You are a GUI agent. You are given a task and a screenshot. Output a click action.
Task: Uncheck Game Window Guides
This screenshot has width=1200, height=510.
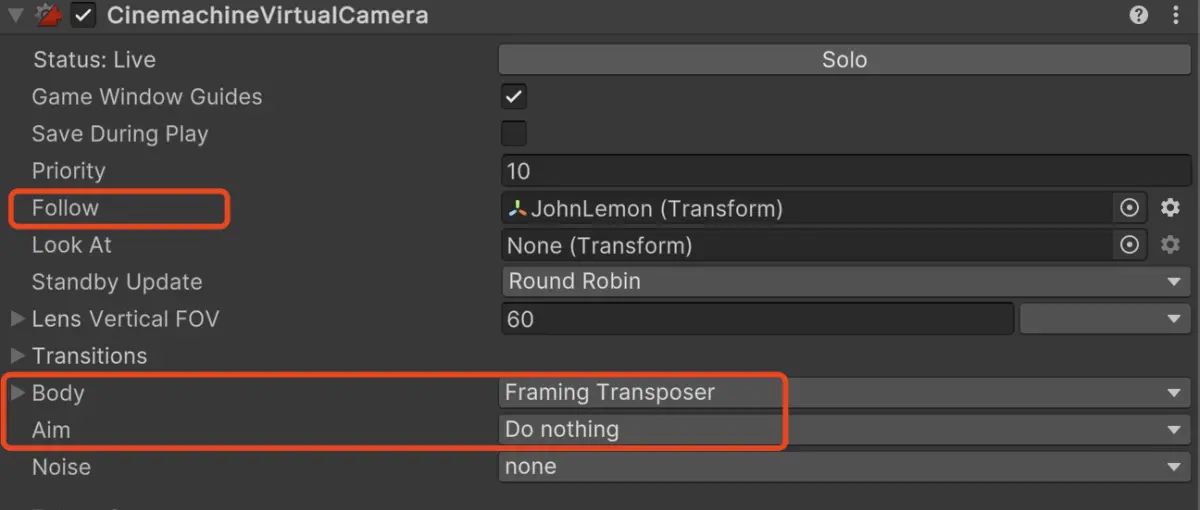[x=514, y=97]
